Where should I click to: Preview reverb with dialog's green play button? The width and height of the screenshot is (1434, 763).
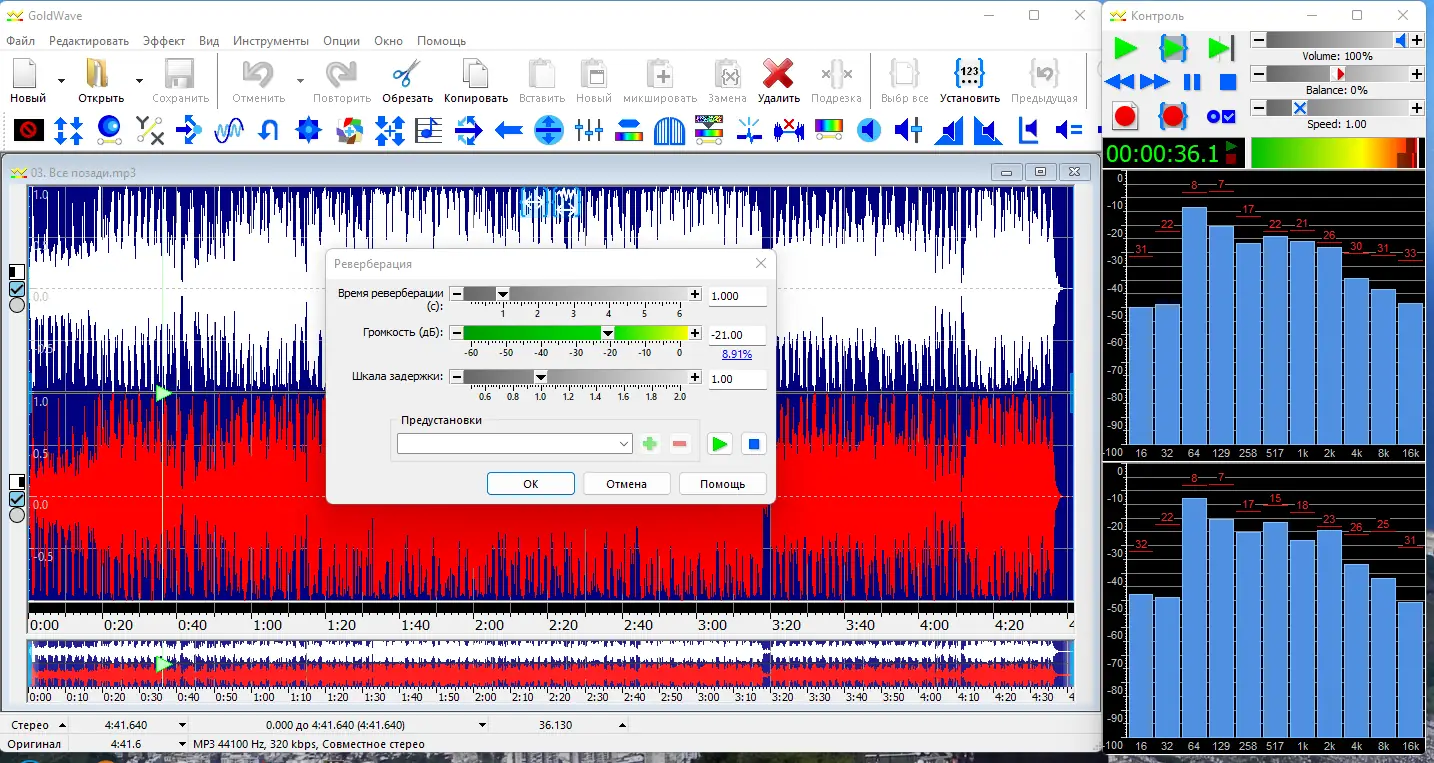click(x=719, y=444)
